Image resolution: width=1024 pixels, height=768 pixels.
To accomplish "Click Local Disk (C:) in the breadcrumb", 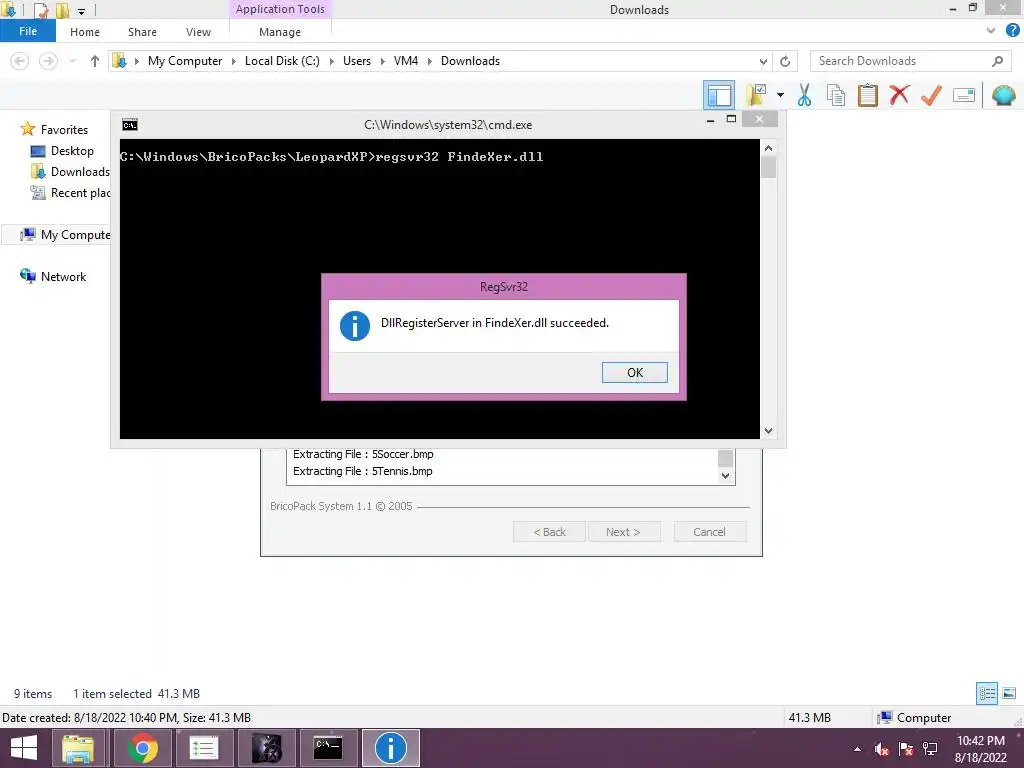I will pyautogui.click(x=282, y=61).
